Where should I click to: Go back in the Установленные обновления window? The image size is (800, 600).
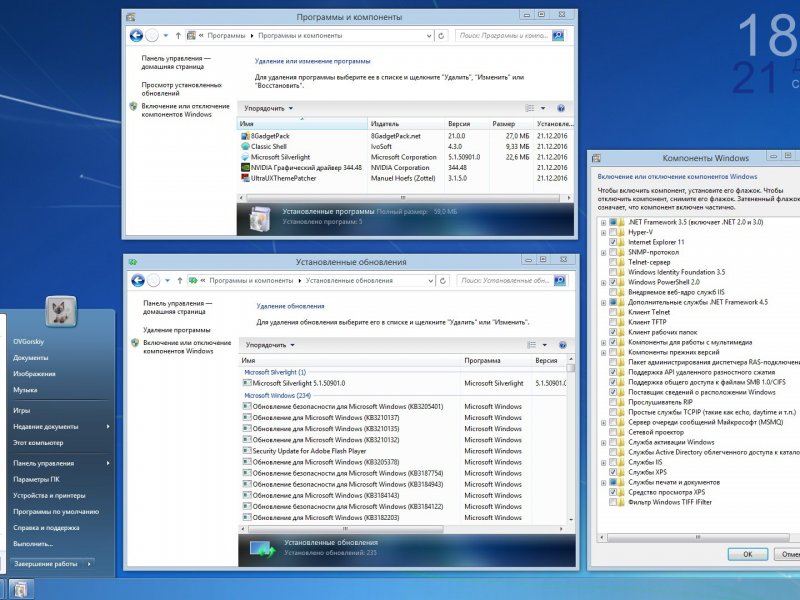pyautogui.click(x=138, y=280)
